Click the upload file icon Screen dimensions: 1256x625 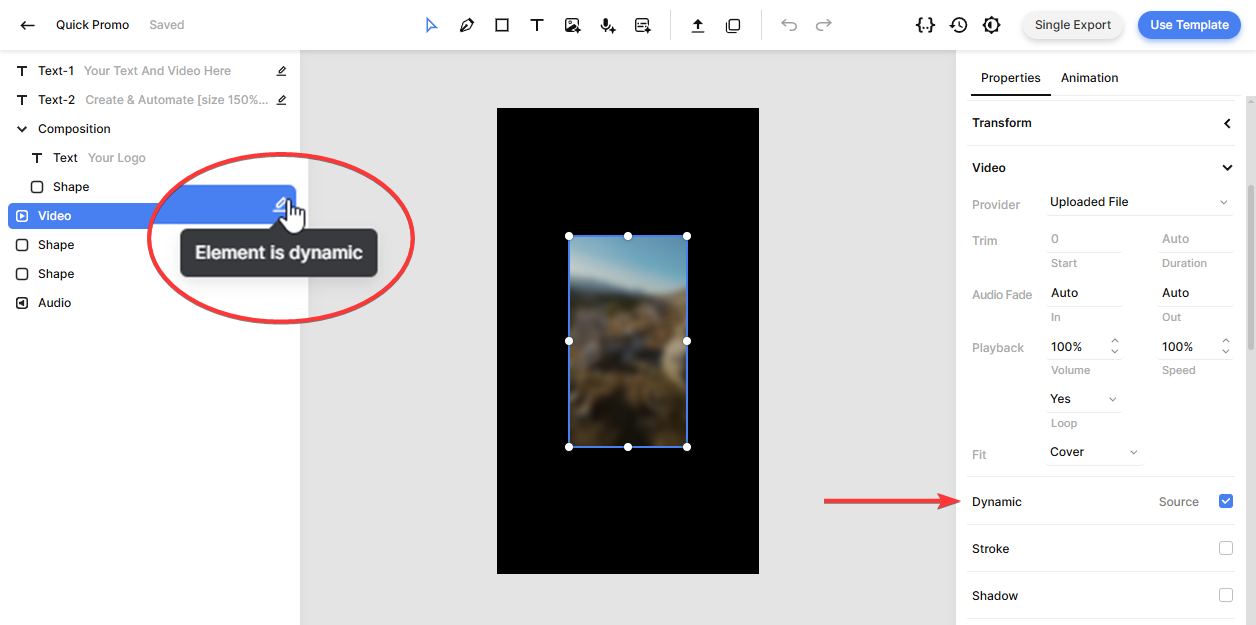698,25
